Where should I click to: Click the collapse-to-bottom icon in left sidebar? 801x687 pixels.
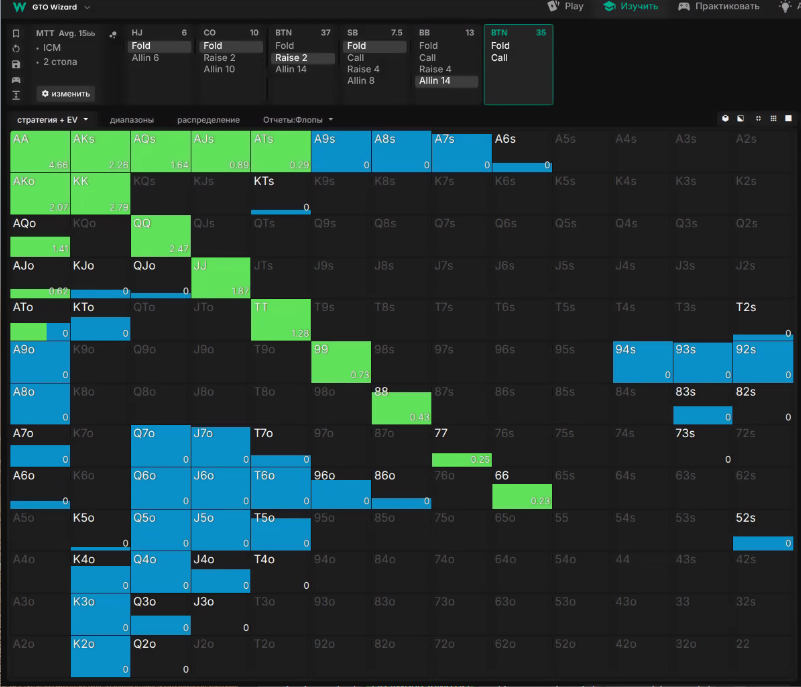[x=16, y=95]
